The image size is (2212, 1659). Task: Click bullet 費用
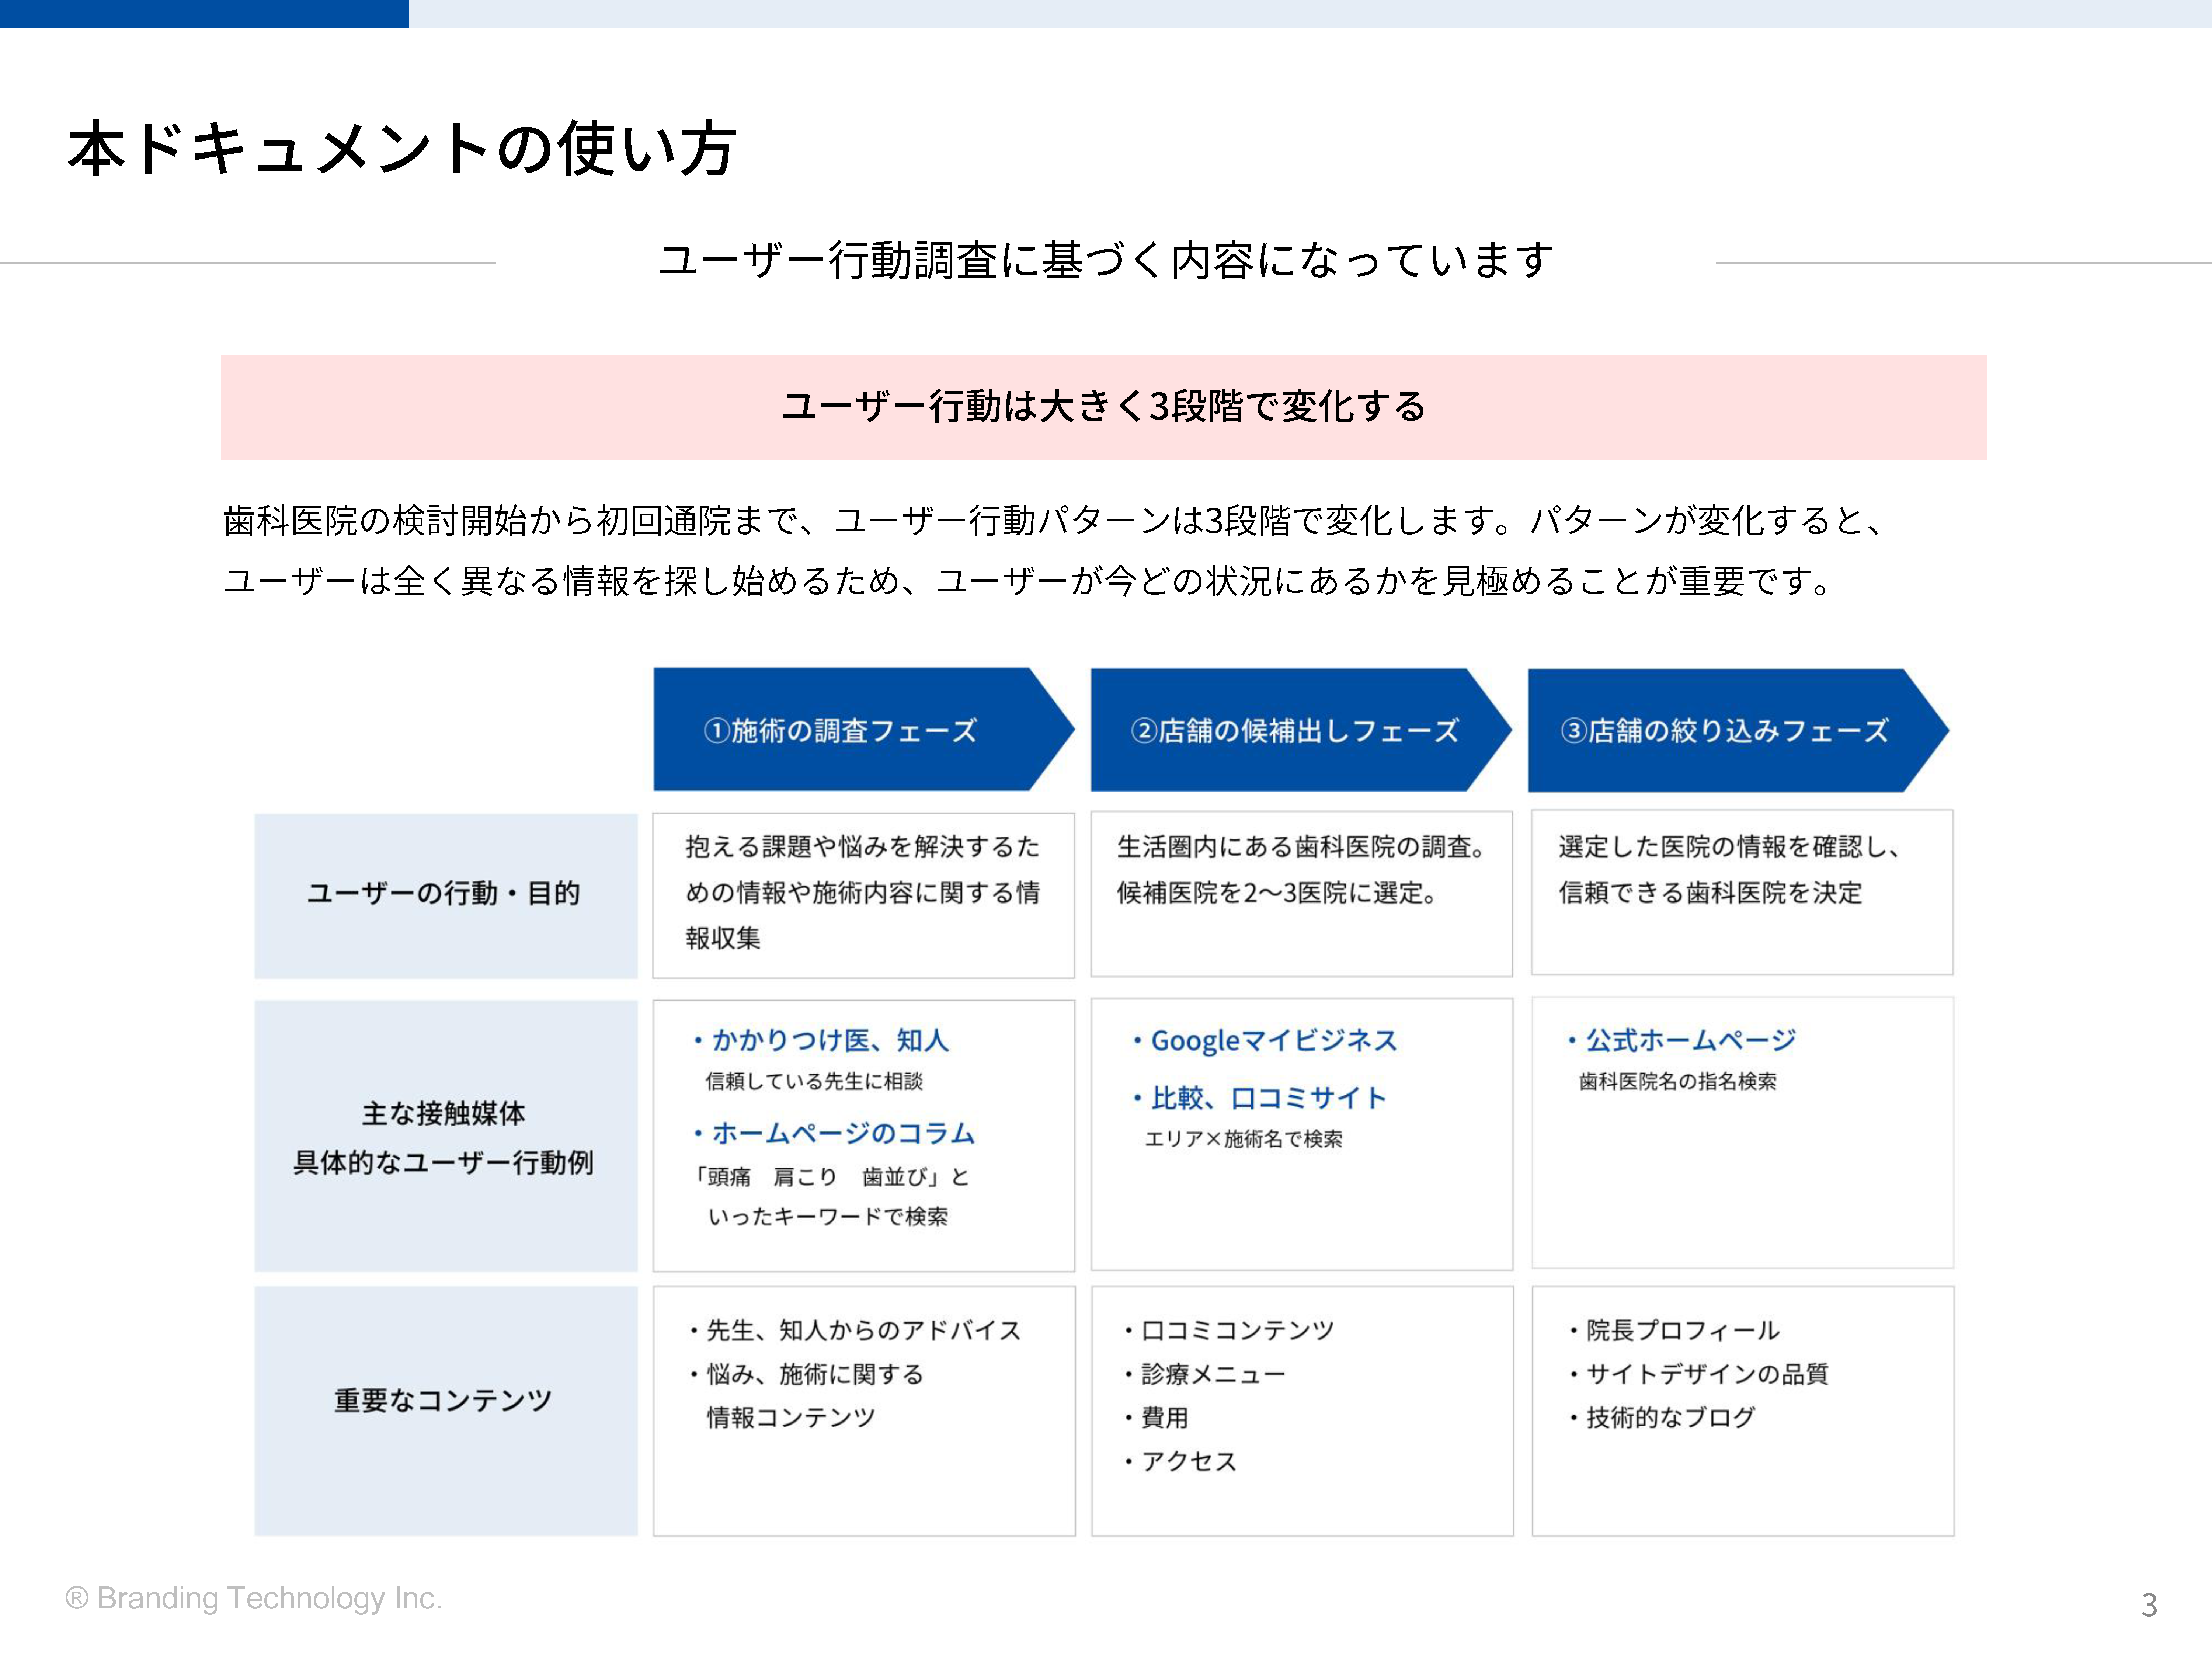pos(1156,1418)
